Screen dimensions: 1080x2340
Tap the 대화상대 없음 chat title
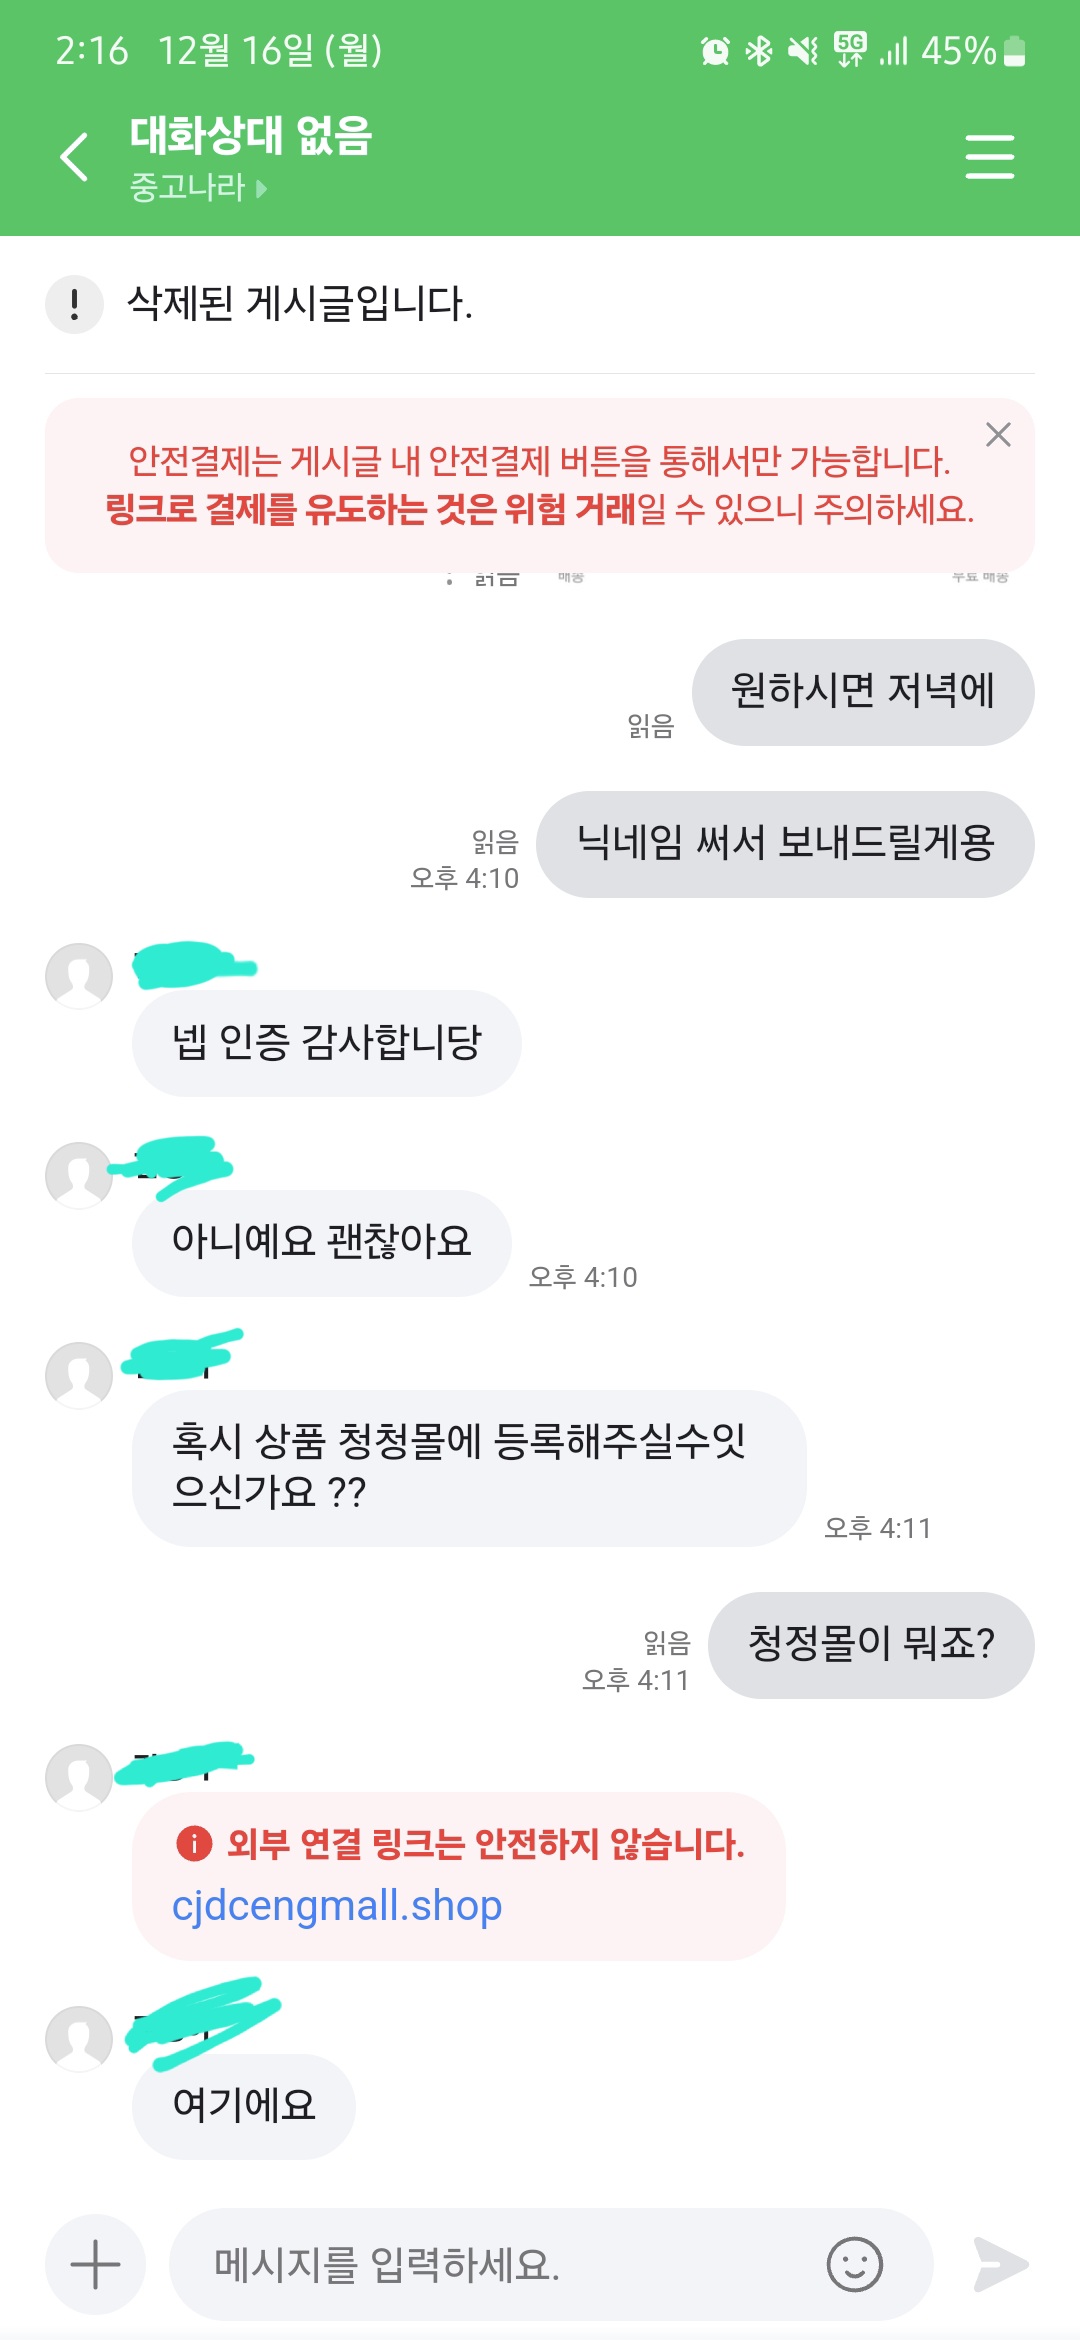point(251,136)
